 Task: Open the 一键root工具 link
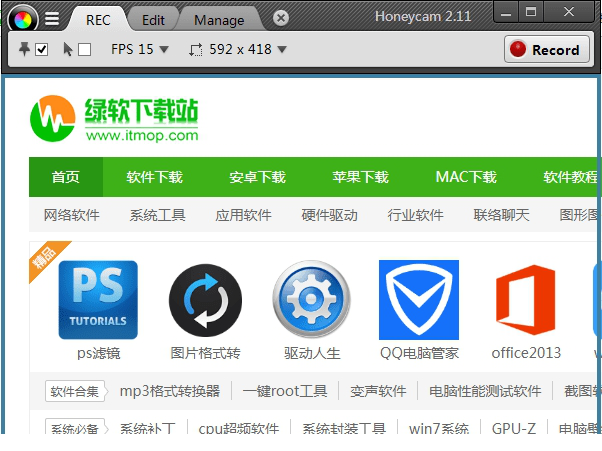285,391
